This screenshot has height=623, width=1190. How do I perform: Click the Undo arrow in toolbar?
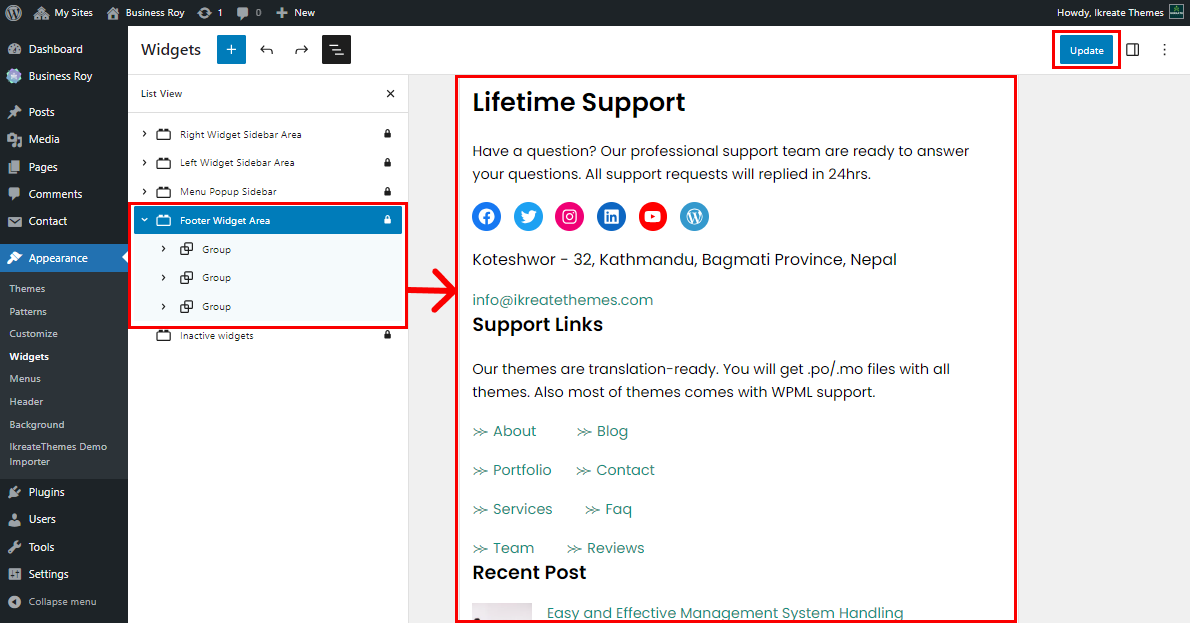point(266,50)
